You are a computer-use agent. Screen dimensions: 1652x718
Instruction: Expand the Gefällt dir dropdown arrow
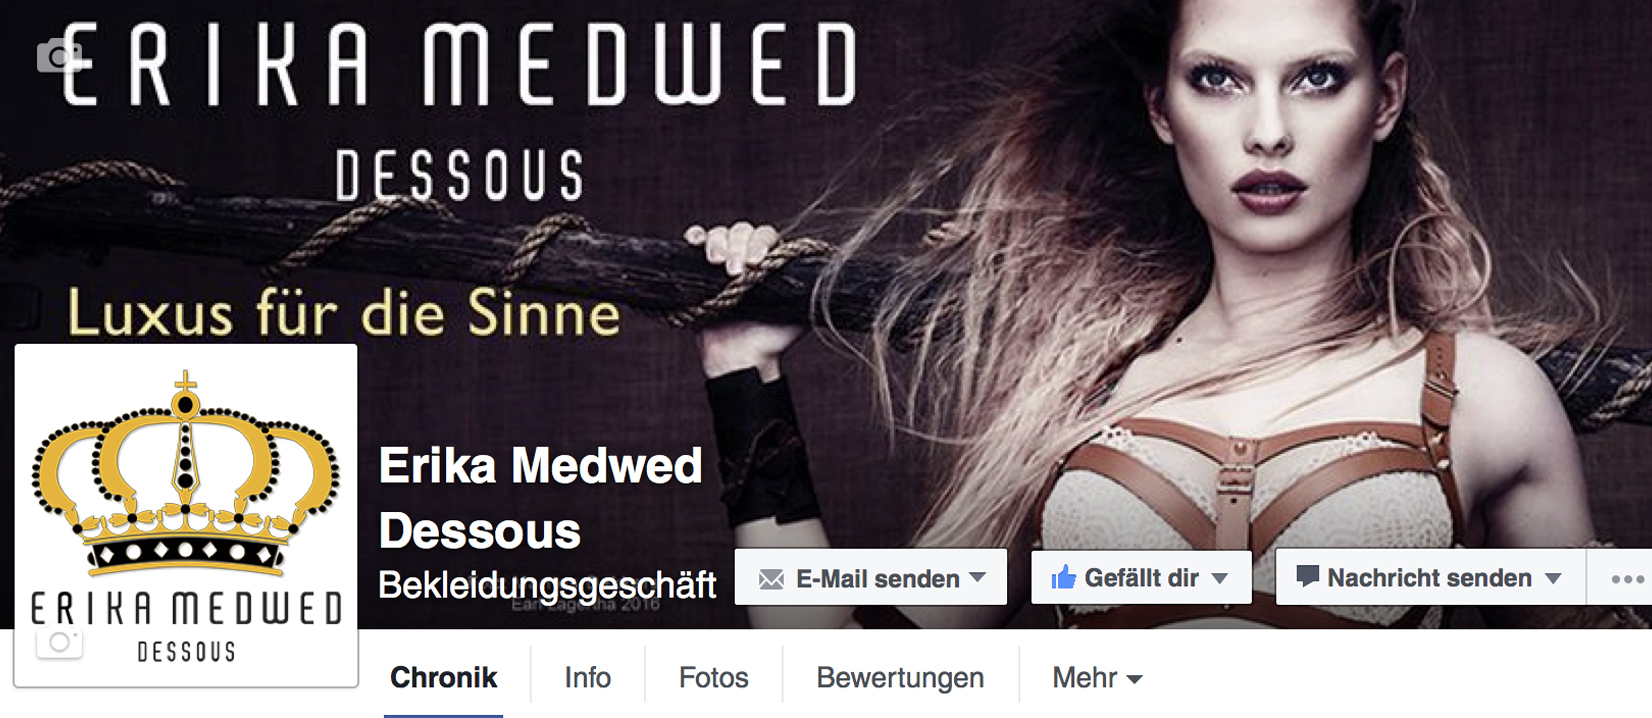pyautogui.click(x=1220, y=578)
